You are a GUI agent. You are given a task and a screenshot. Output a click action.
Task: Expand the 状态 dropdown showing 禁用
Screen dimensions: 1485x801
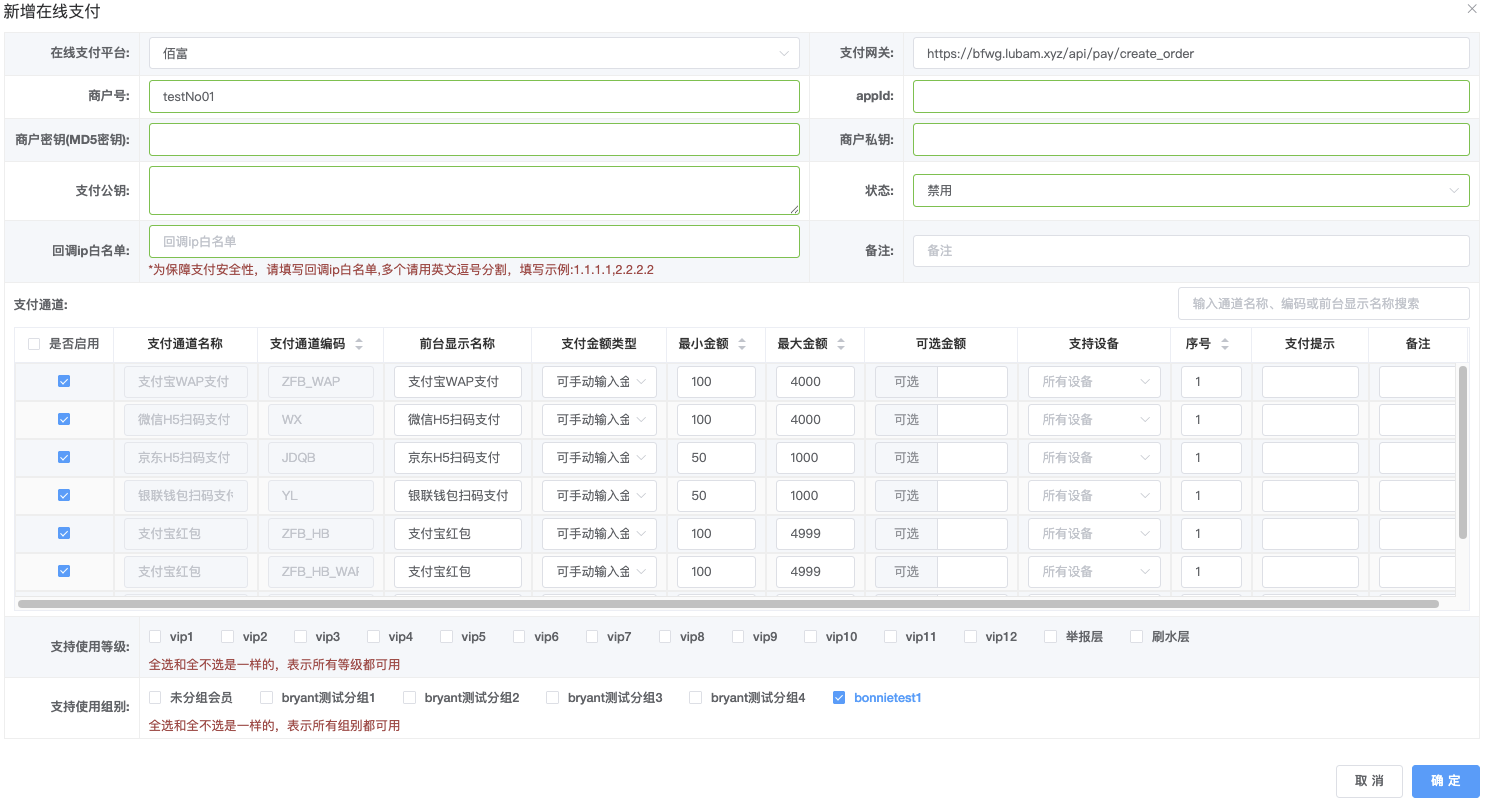point(1190,190)
